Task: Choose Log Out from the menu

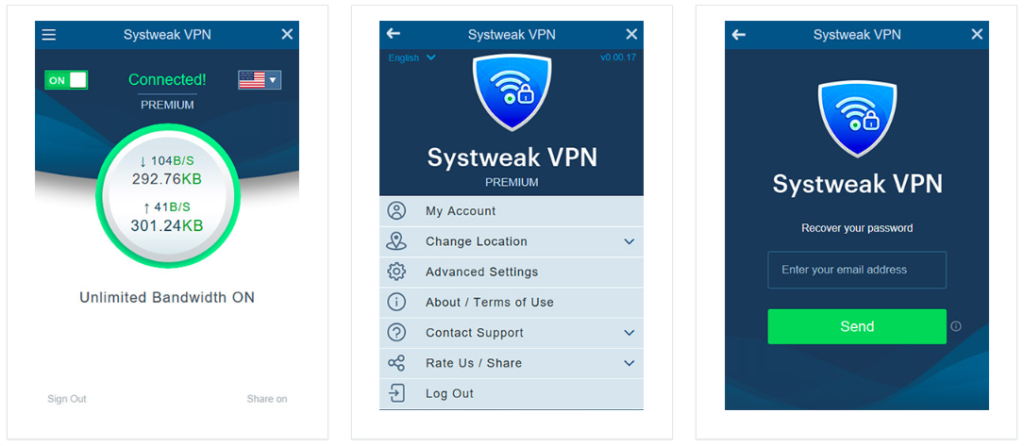Action: coord(511,394)
